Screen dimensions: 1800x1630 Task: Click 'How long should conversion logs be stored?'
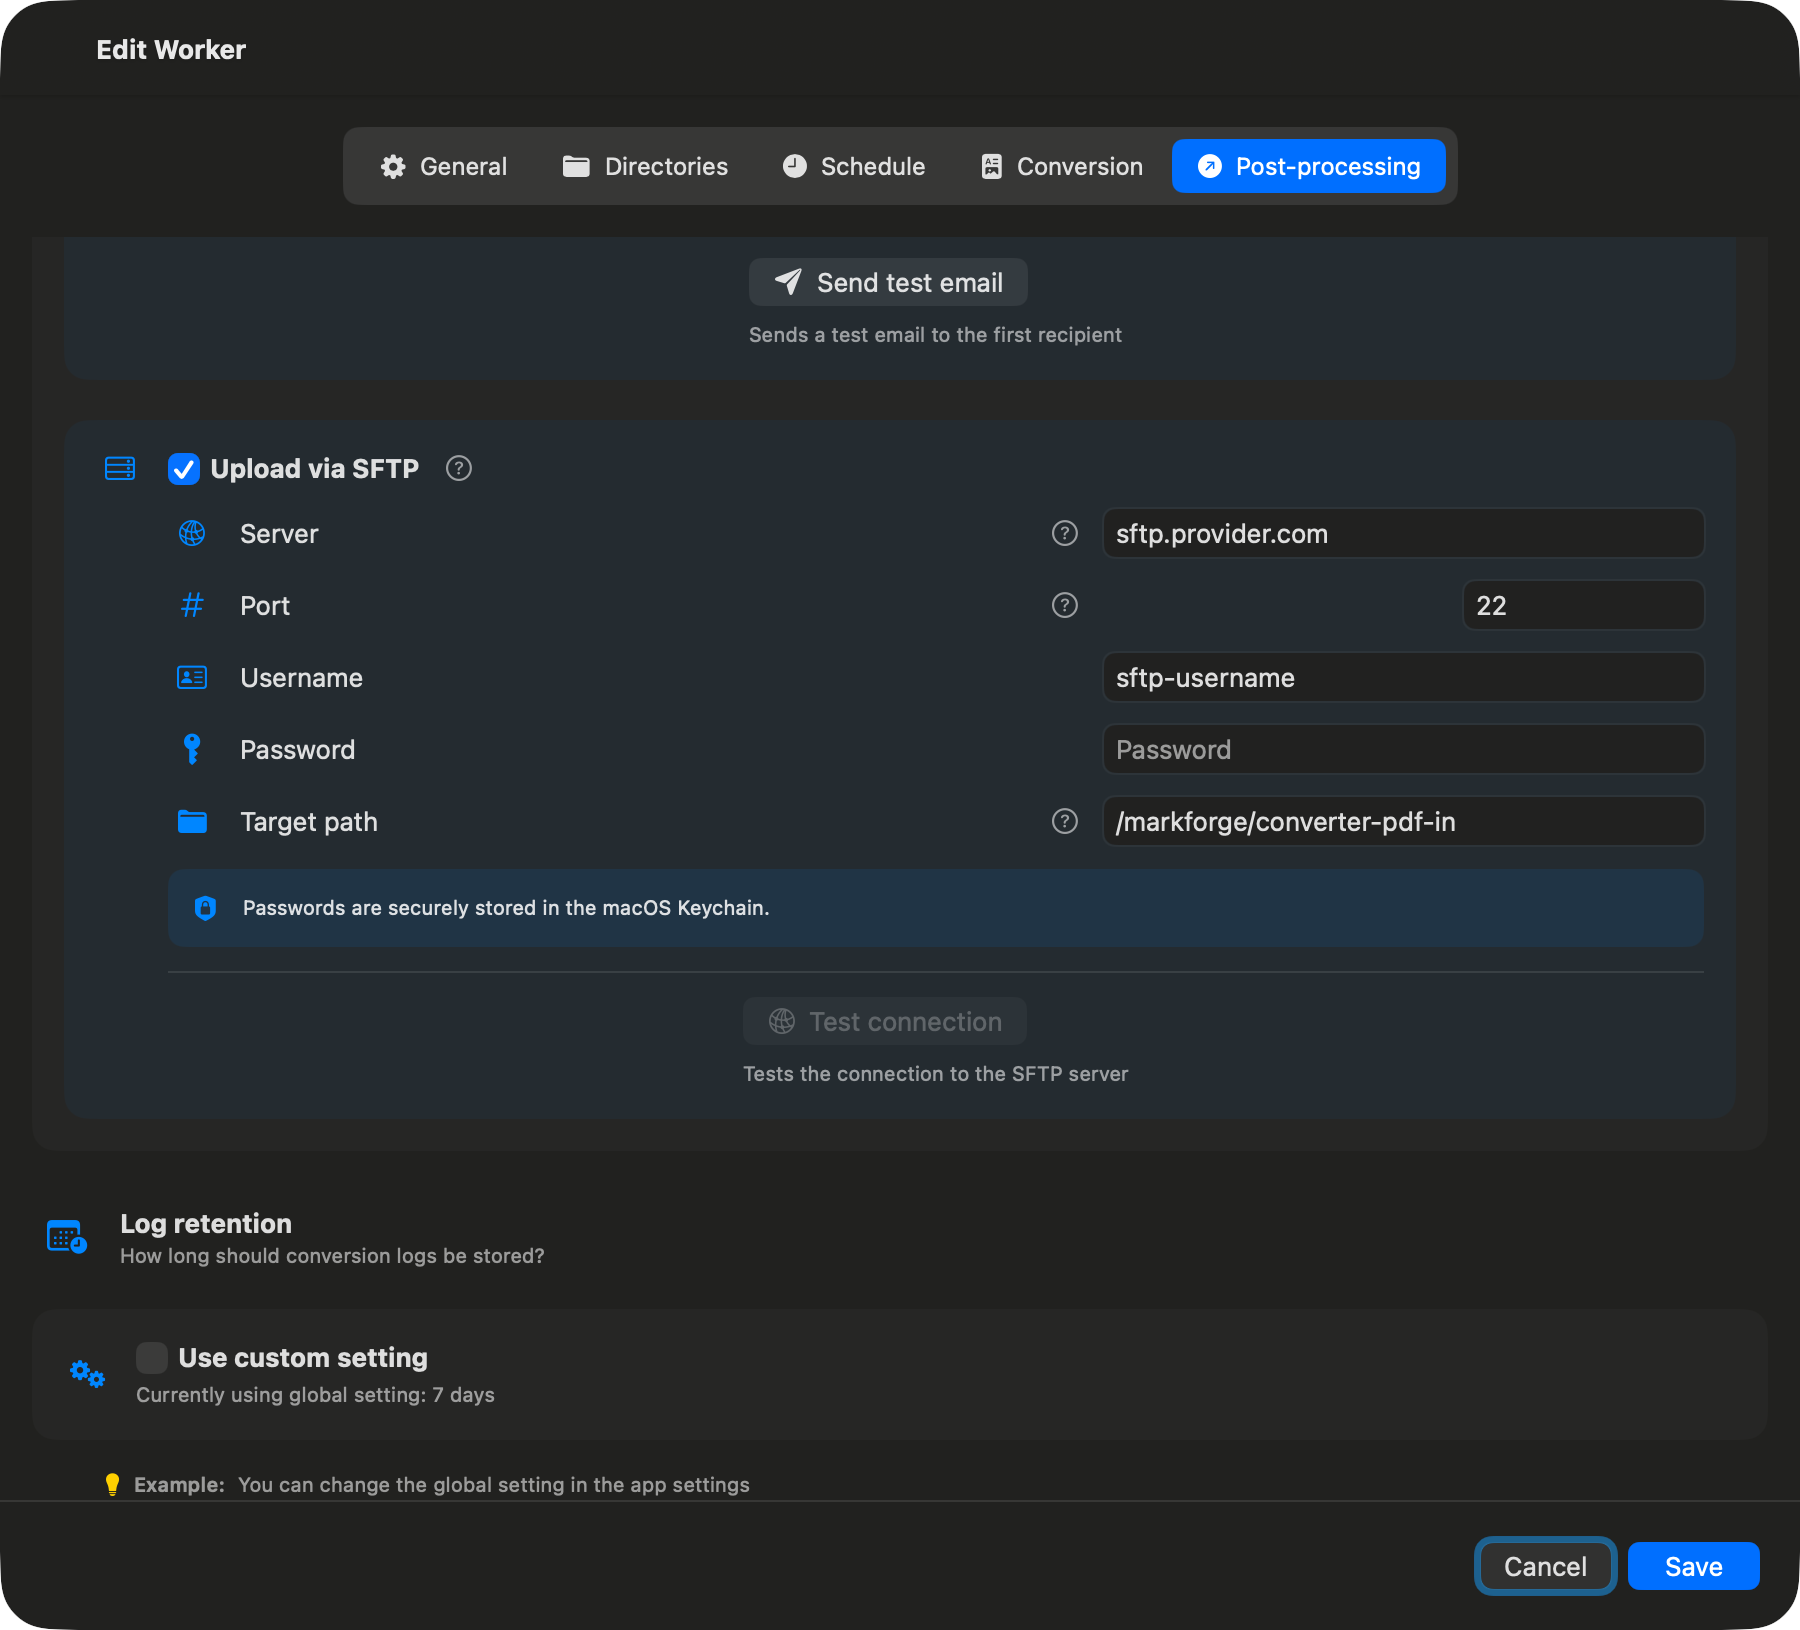click(332, 1256)
